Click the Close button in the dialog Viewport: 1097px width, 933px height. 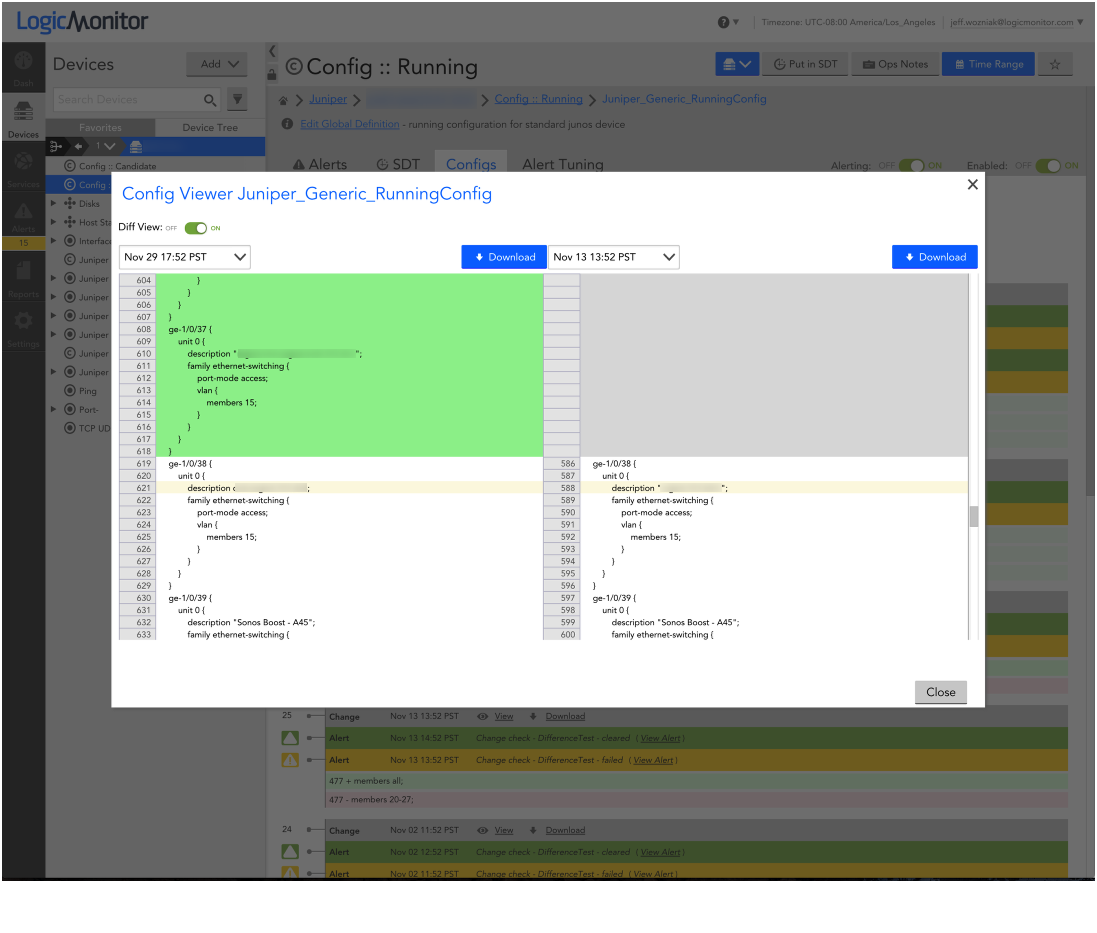940,692
